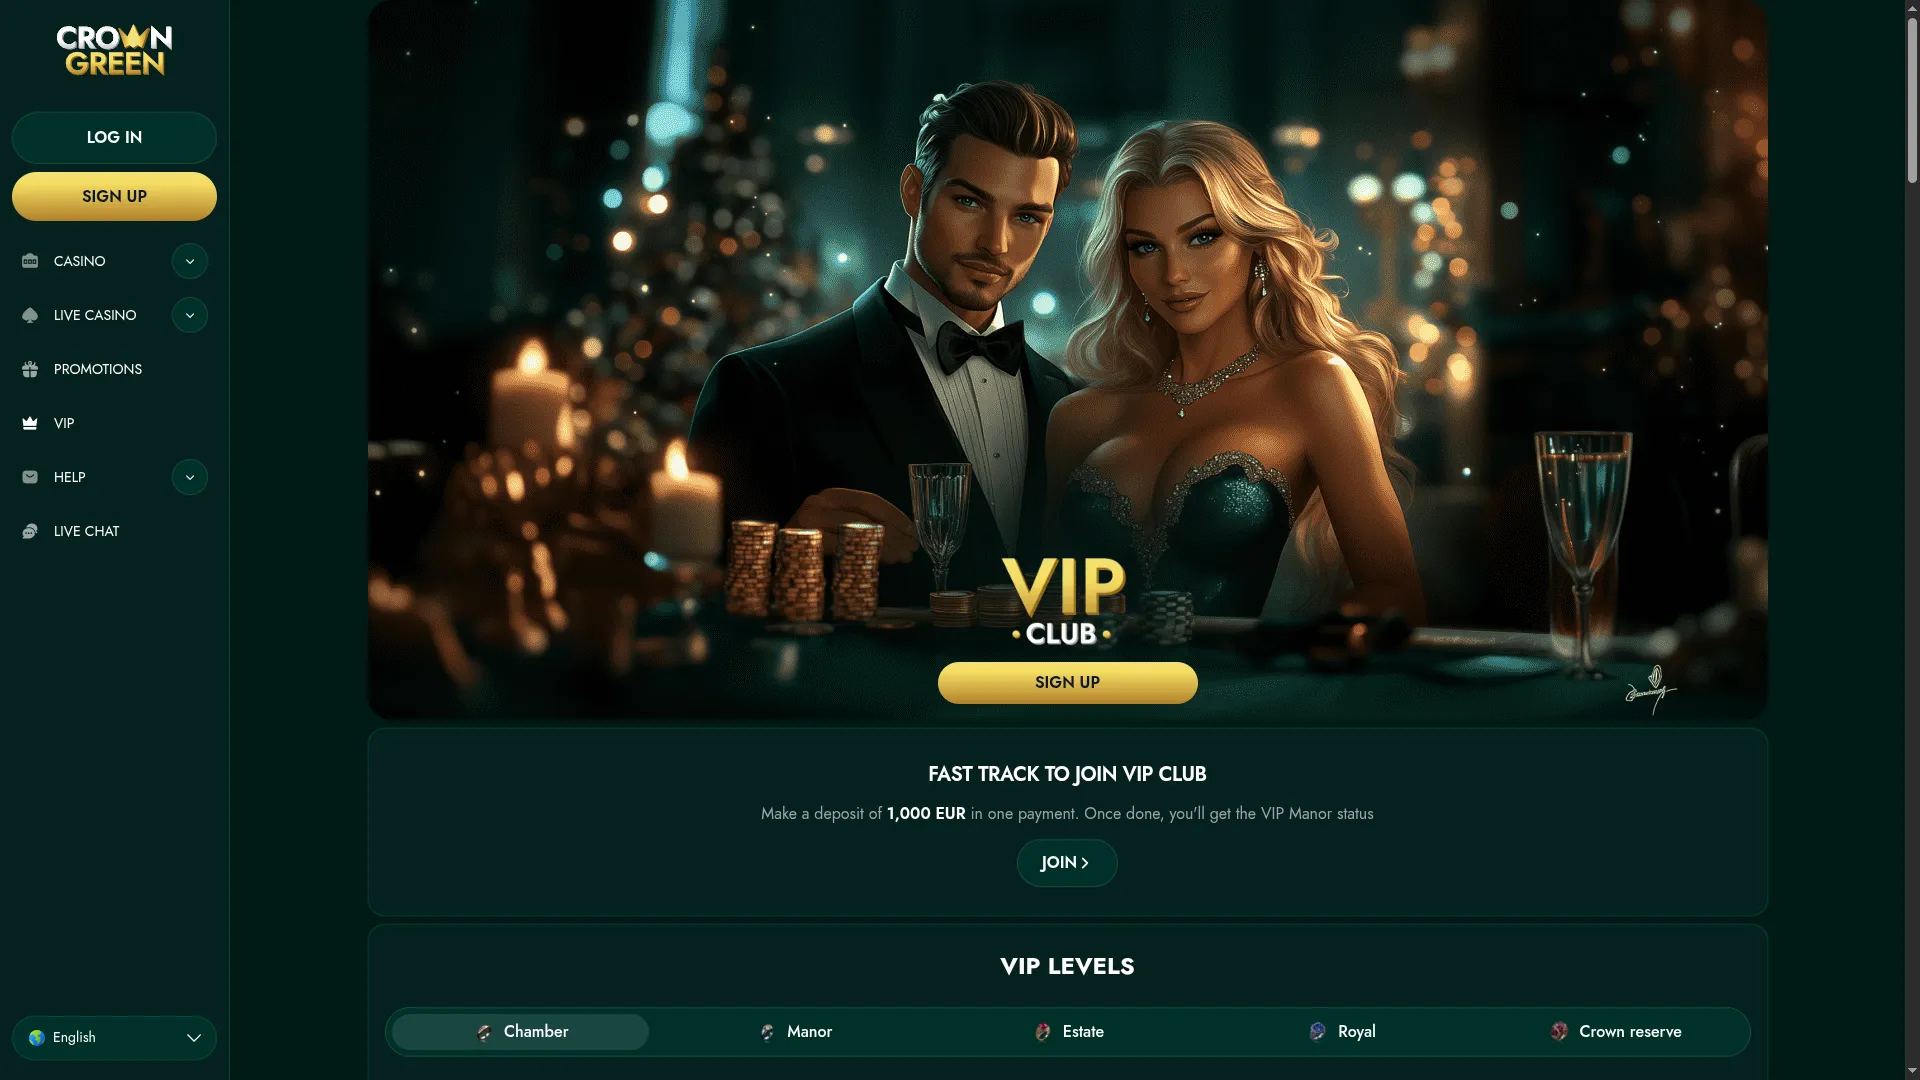
Task: Click the Live Casino spade icon
Action: coord(30,315)
